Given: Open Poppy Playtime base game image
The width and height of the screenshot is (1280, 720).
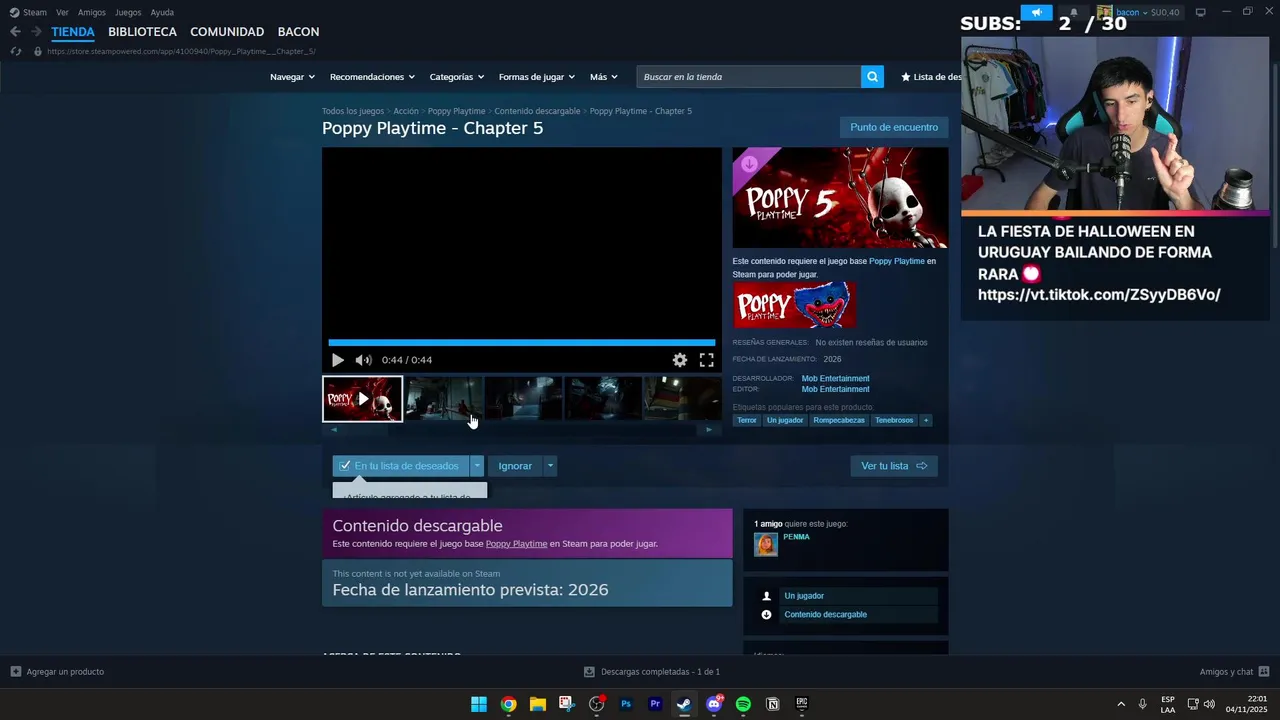Looking at the screenshot, I should click(x=794, y=305).
